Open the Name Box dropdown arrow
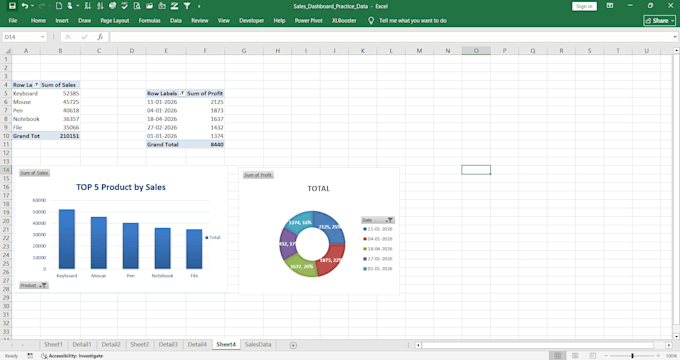The image size is (680, 360). coord(42,37)
